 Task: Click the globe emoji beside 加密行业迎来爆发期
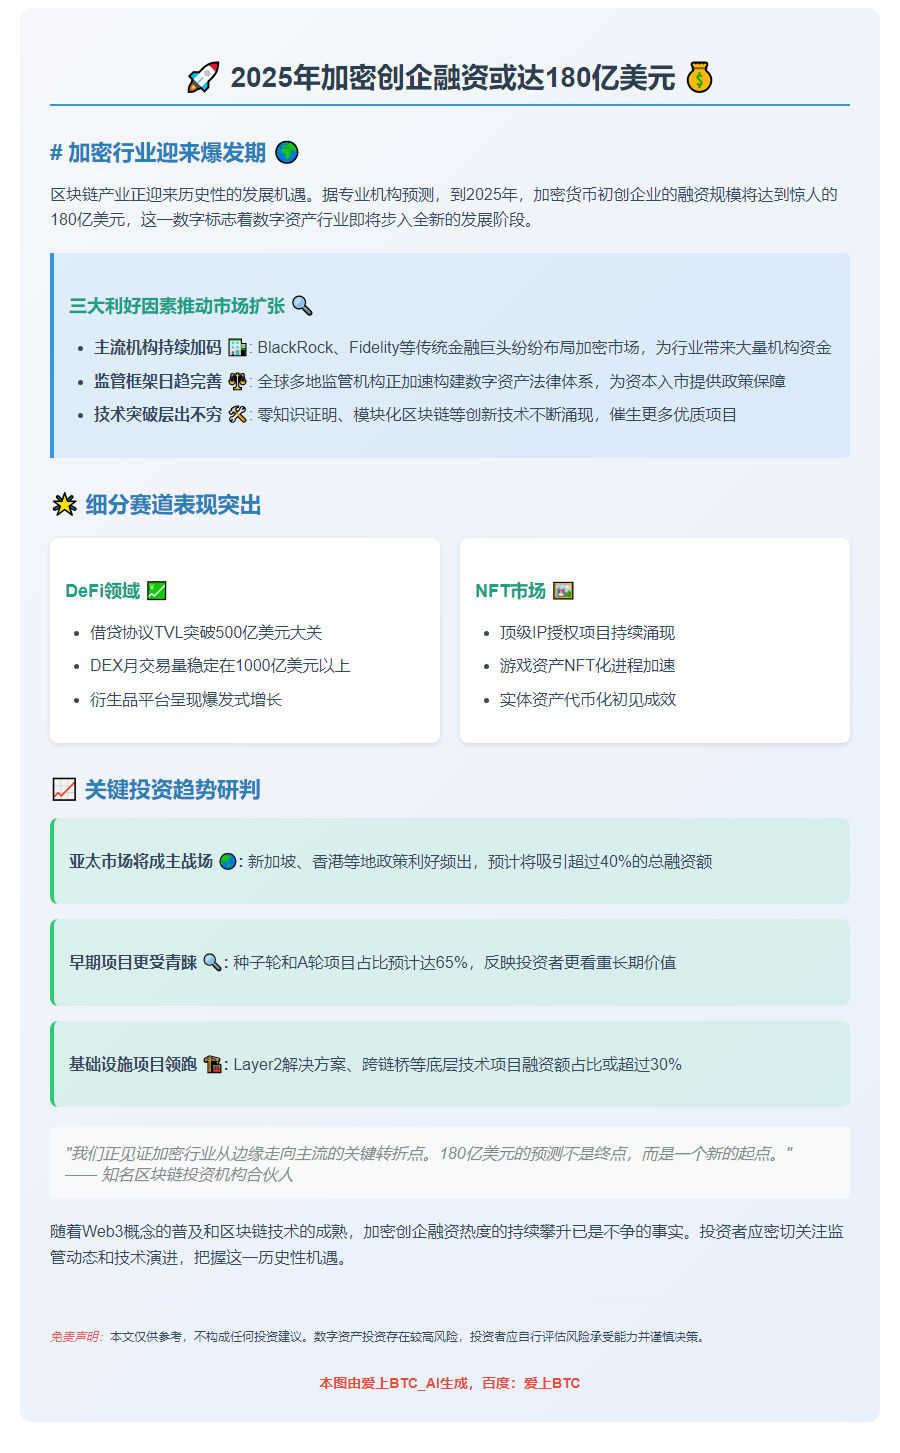tap(286, 152)
